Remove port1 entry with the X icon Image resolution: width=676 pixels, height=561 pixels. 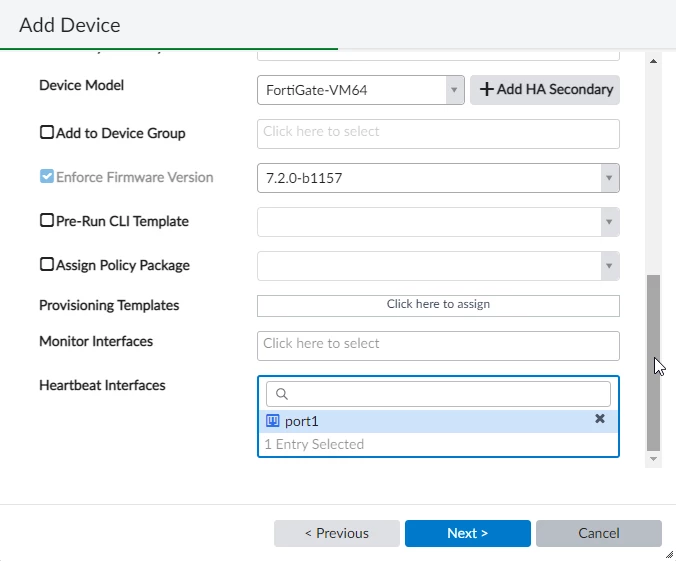pyautogui.click(x=600, y=419)
